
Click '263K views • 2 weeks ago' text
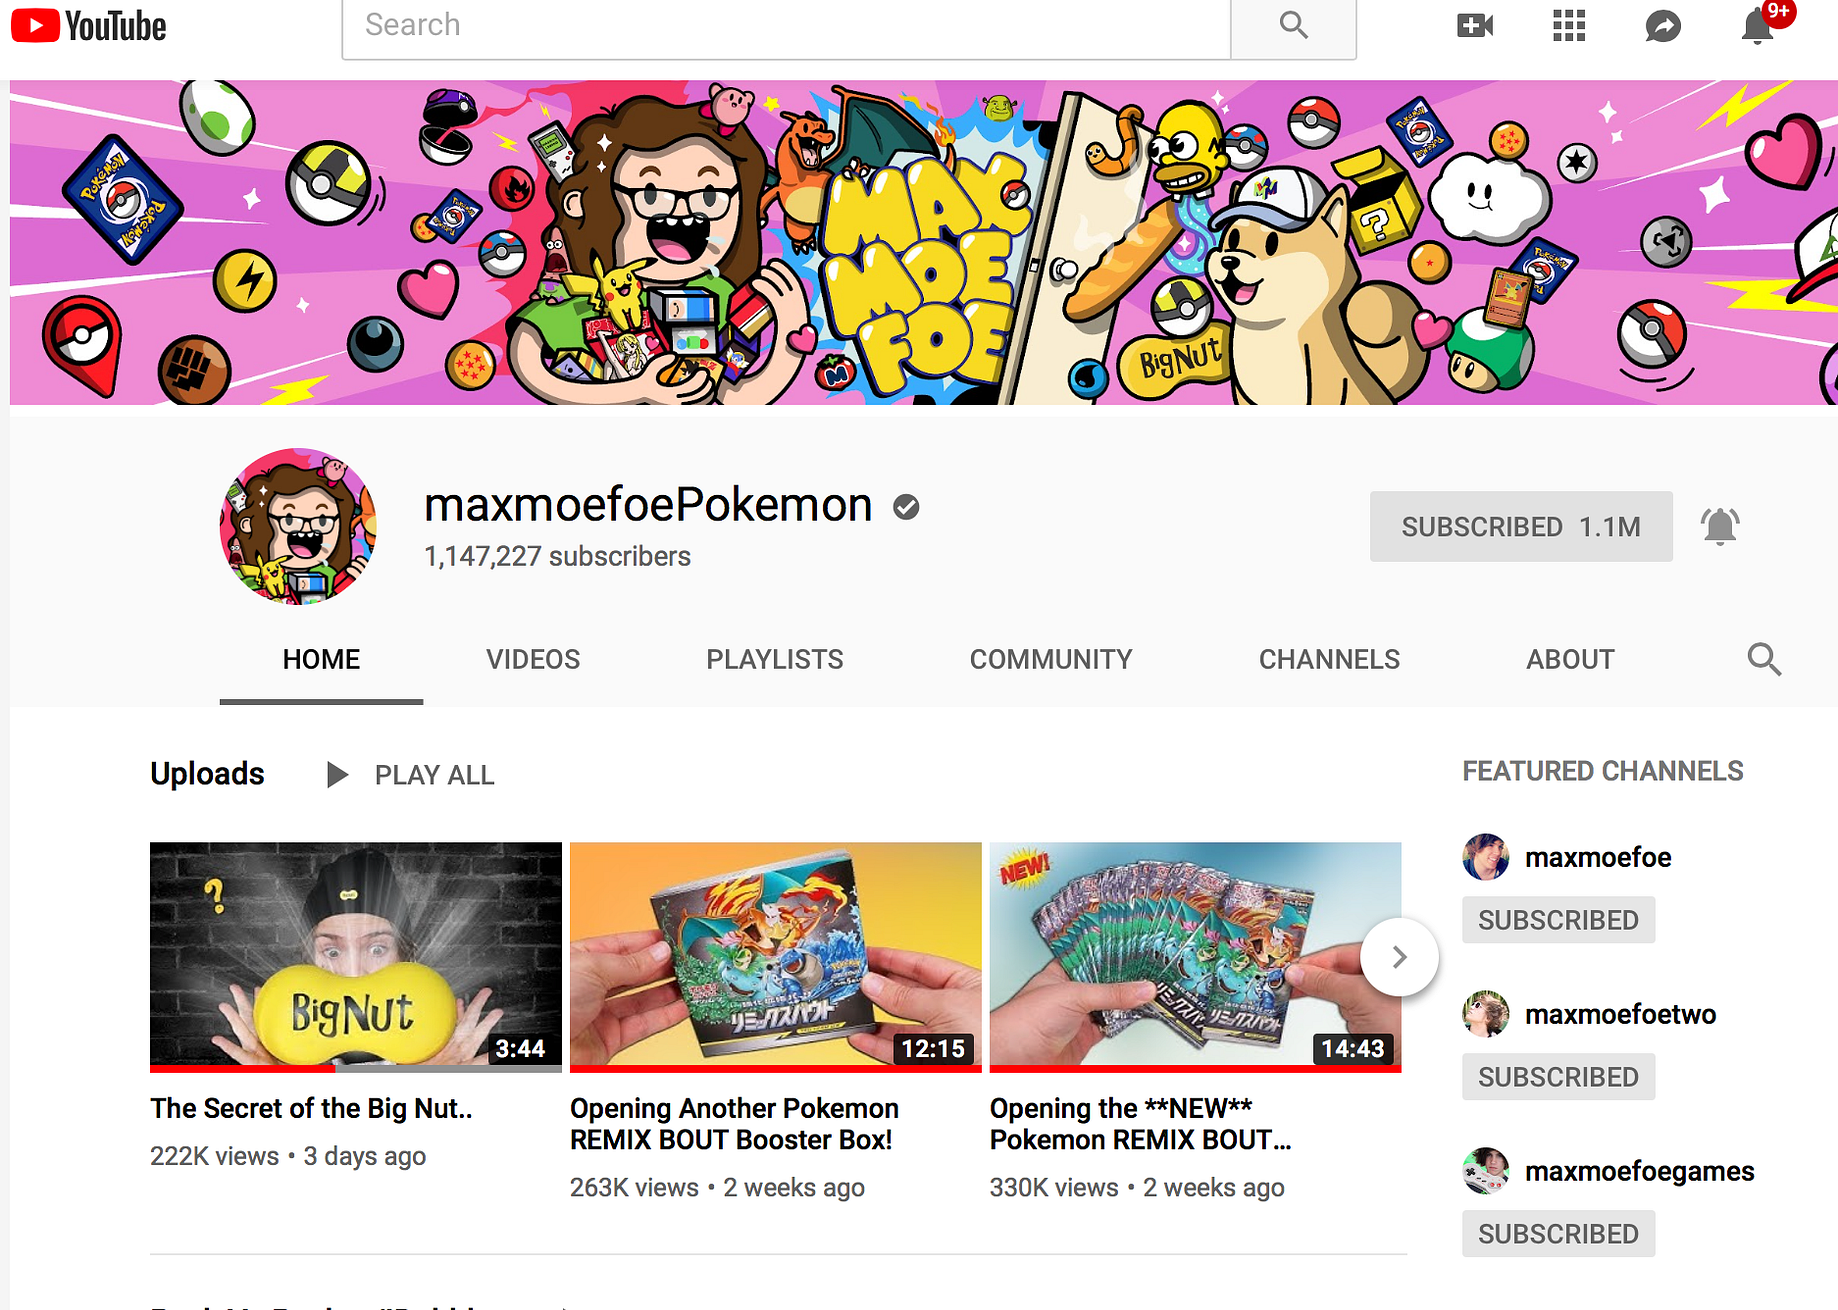click(717, 1187)
